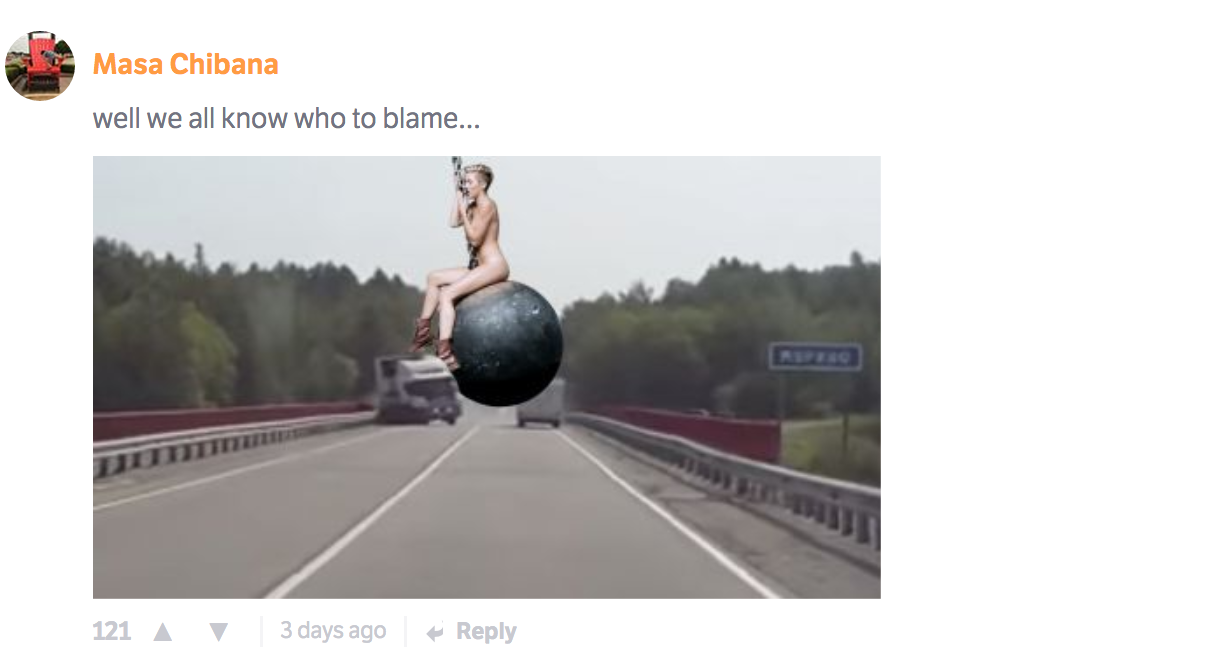Select the comment text about who to blame
The image size is (1231, 667).
click(x=286, y=119)
